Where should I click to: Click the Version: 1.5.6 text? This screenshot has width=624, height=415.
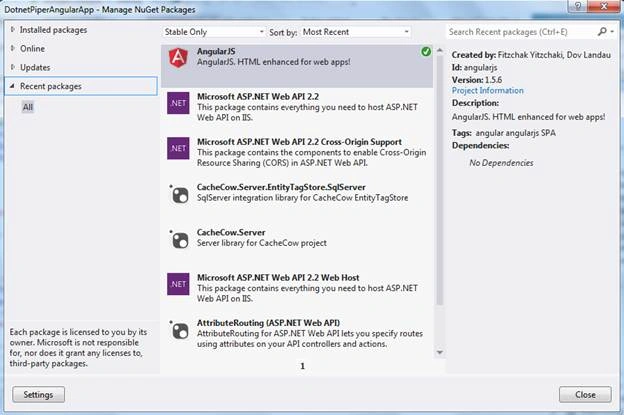(x=477, y=80)
